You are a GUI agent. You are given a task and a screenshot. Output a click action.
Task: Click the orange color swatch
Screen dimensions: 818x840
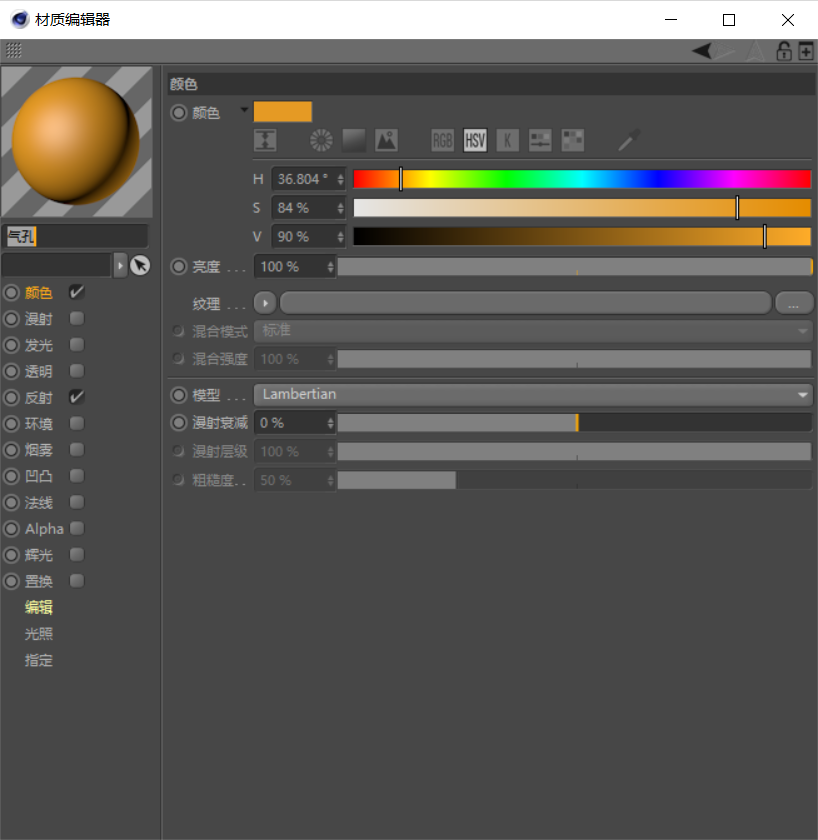[x=283, y=112]
